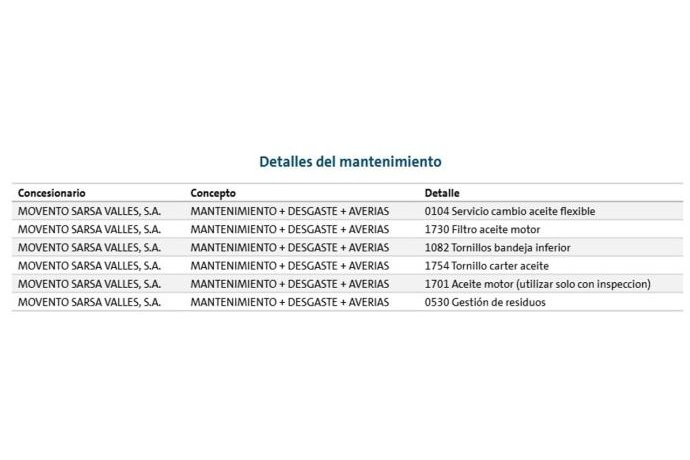The width and height of the screenshot is (690, 460).
Task: Select Concepto cell in Tornillos bandeja inferior row
Action: point(289,247)
